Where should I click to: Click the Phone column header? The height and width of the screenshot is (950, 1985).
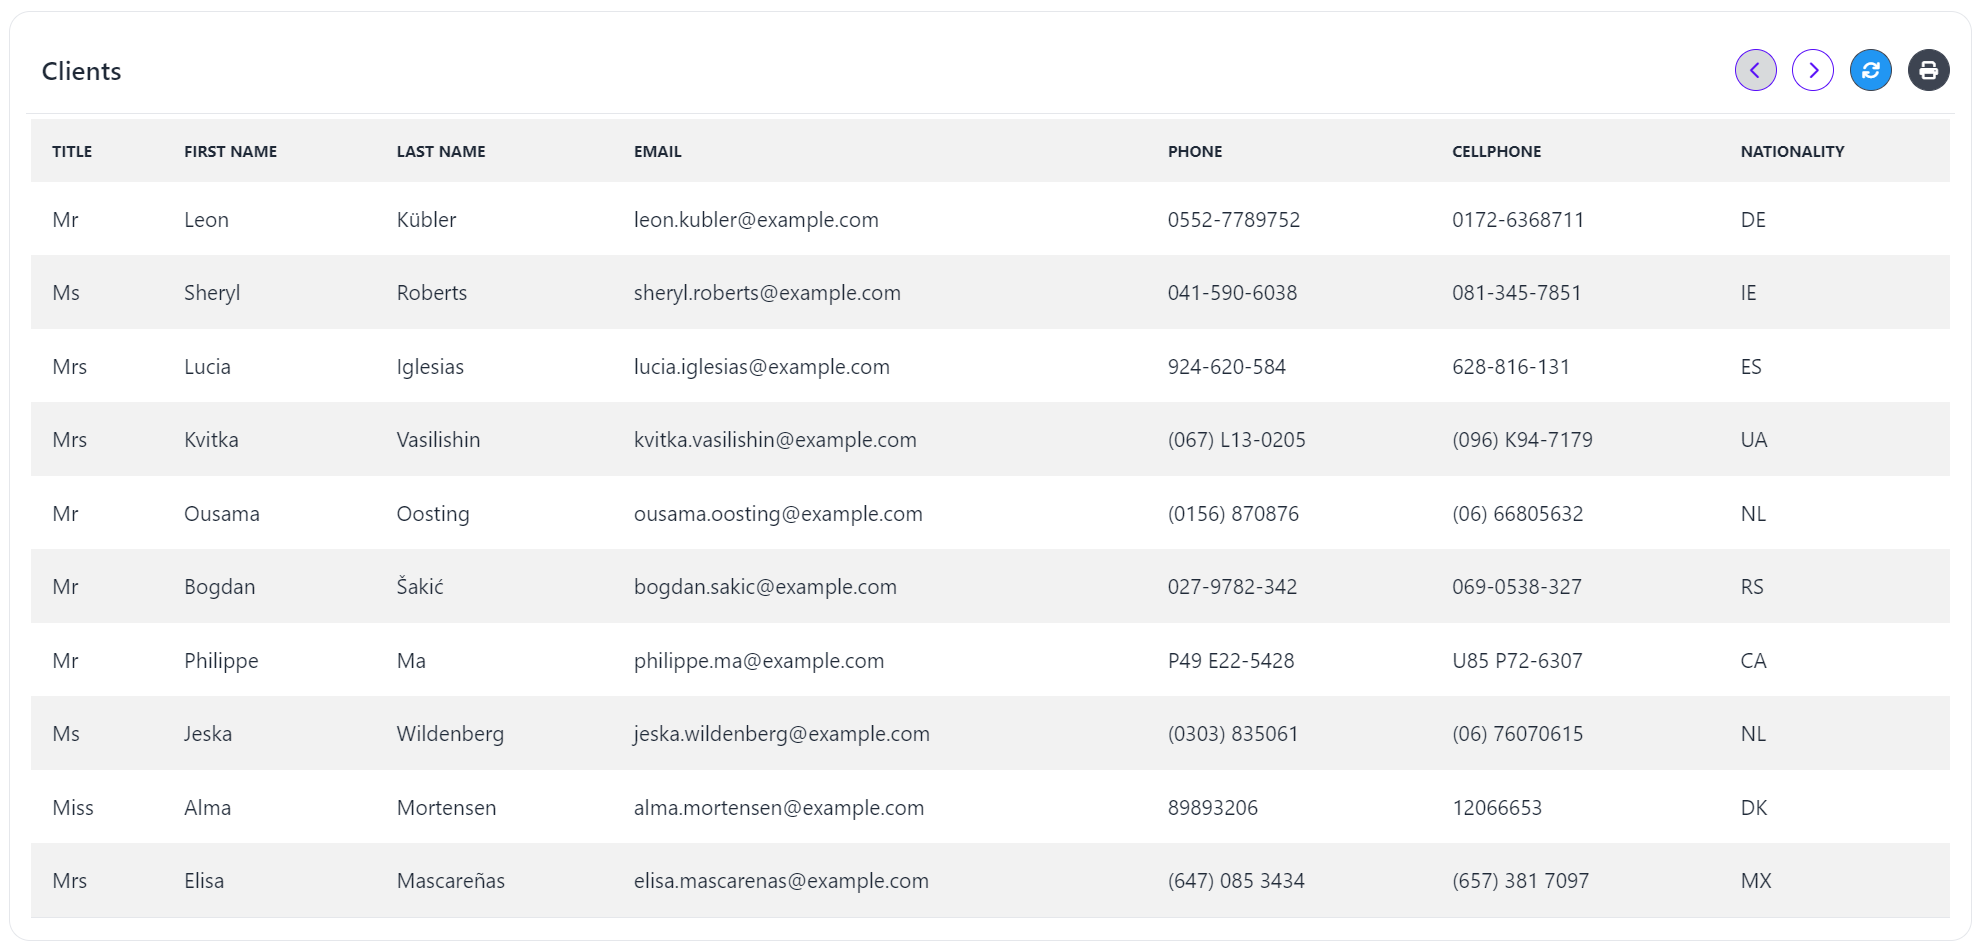[x=1194, y=152]
